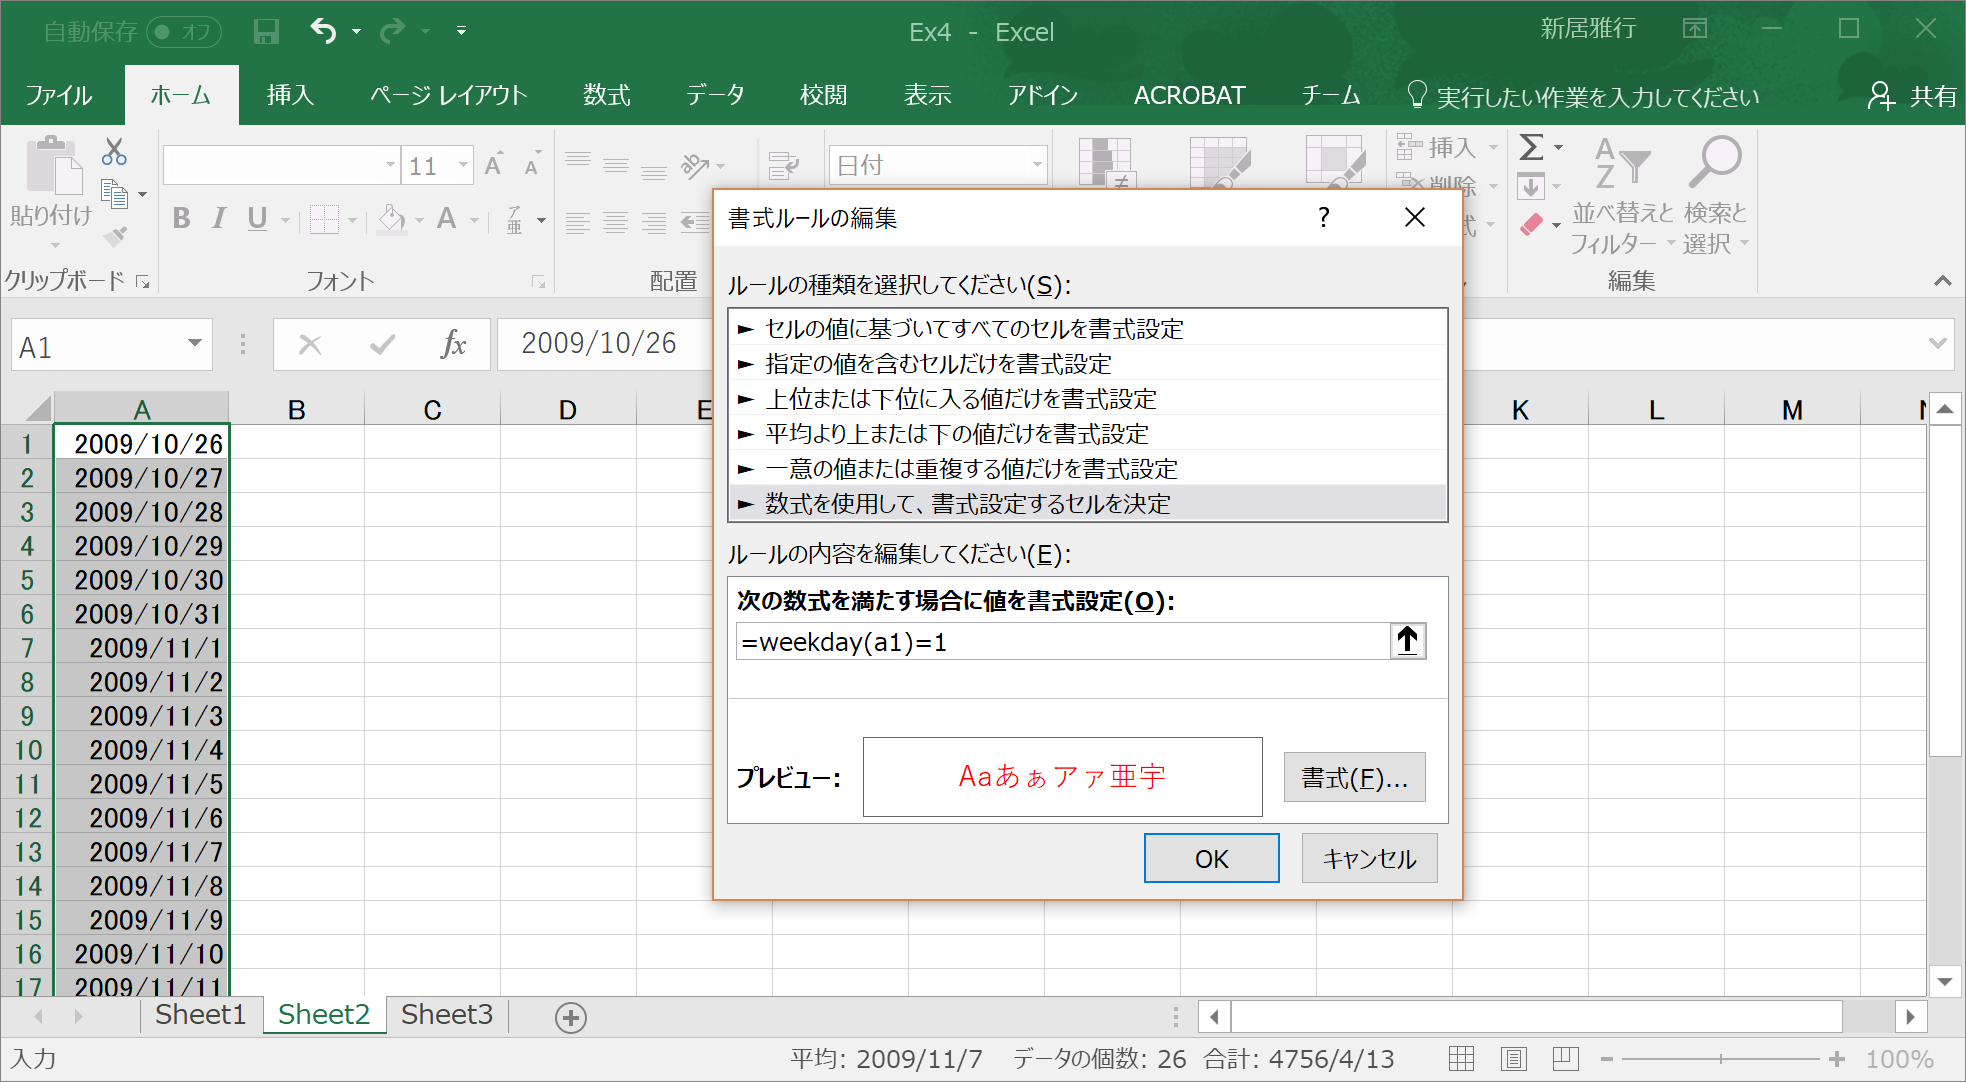This screenshot has height=1082, width=1966.
Task: Click the 書式(F)... button
Action: (x=1354, y=778)
